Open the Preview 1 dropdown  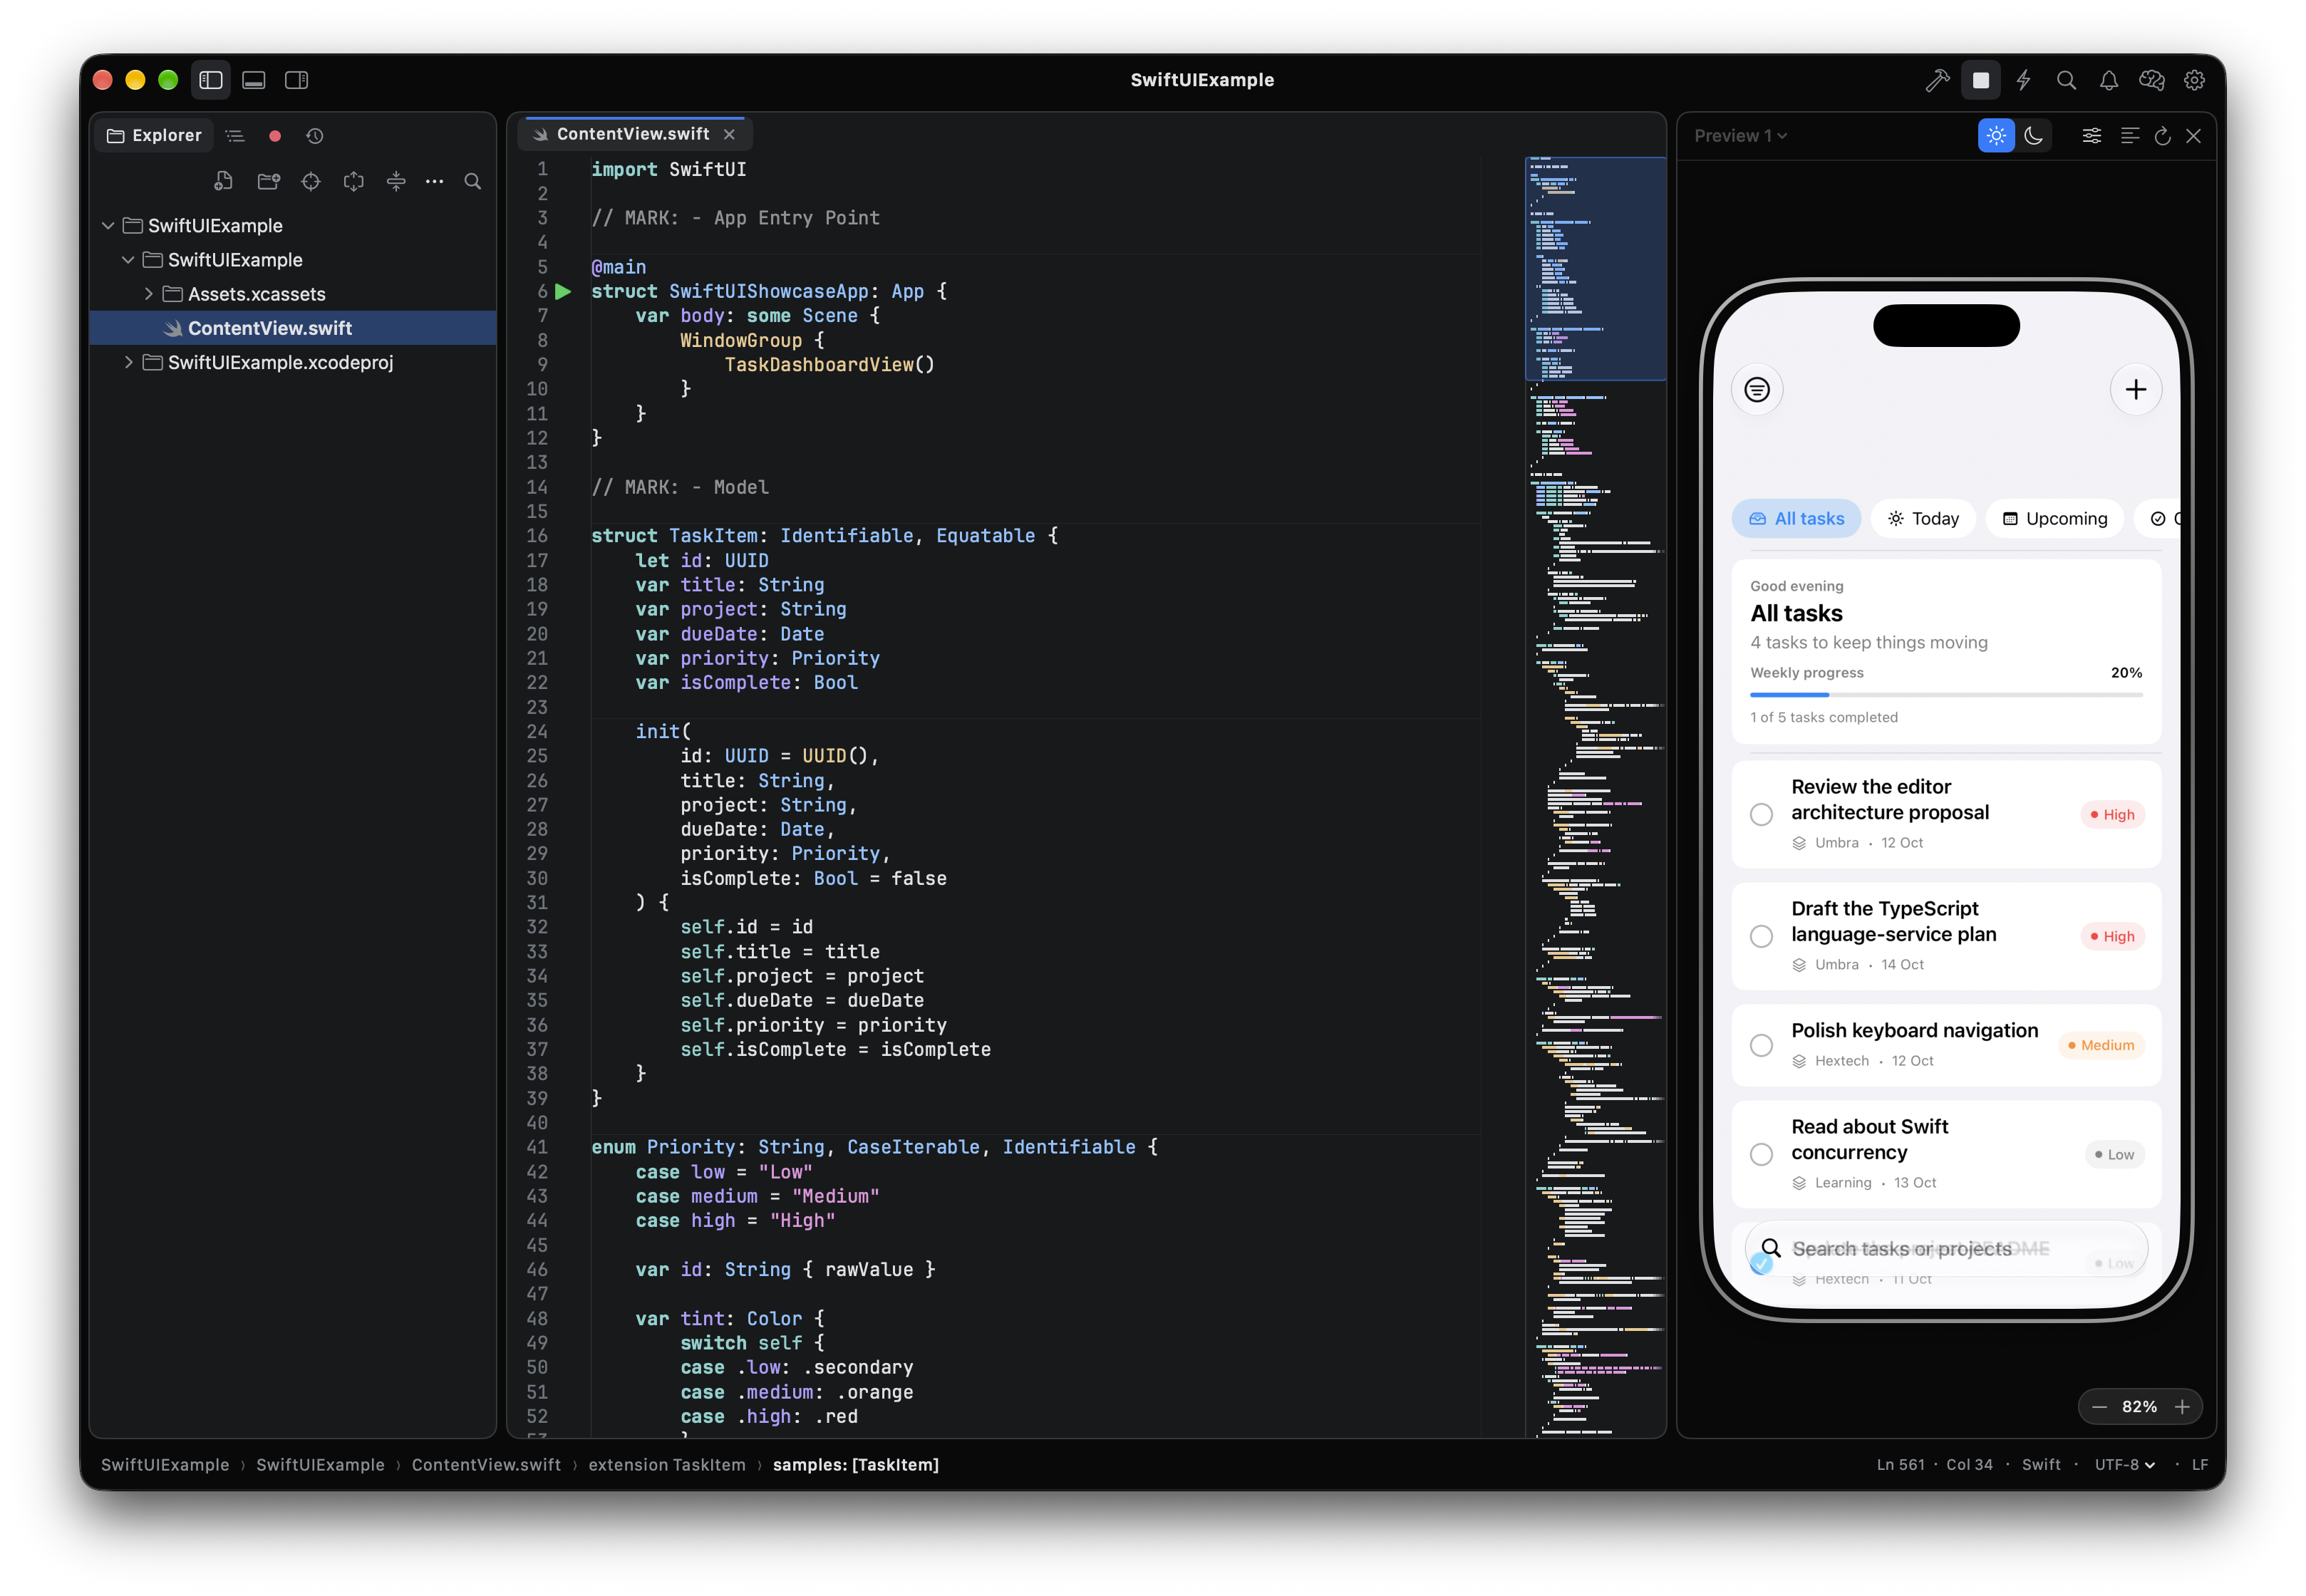point(1740,136)
